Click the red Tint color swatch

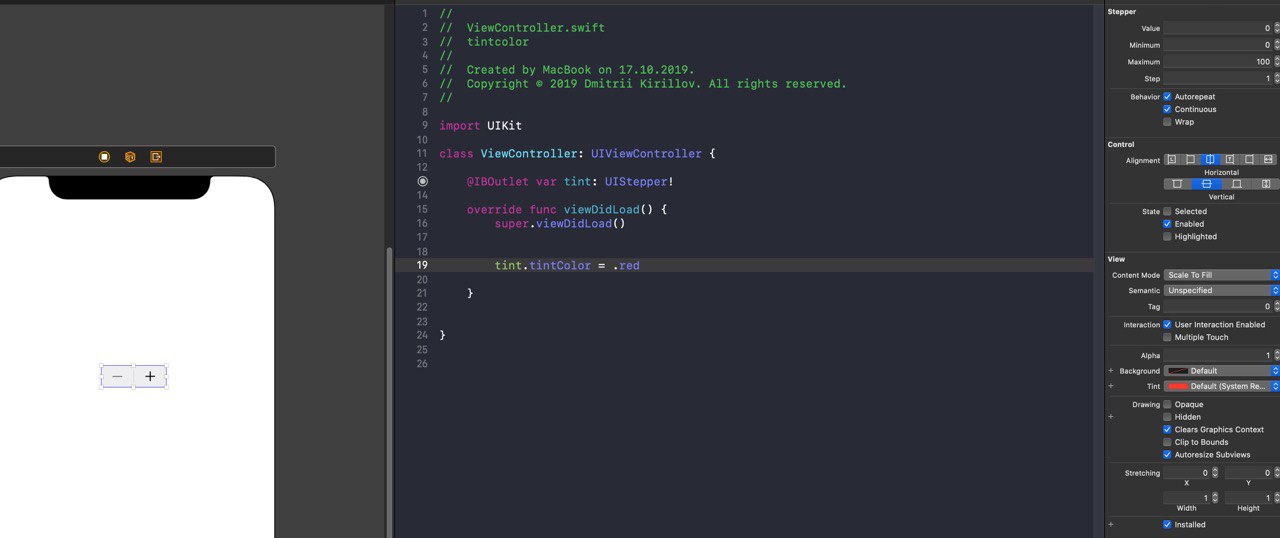pyautogui.click(x=1177, y=386)
